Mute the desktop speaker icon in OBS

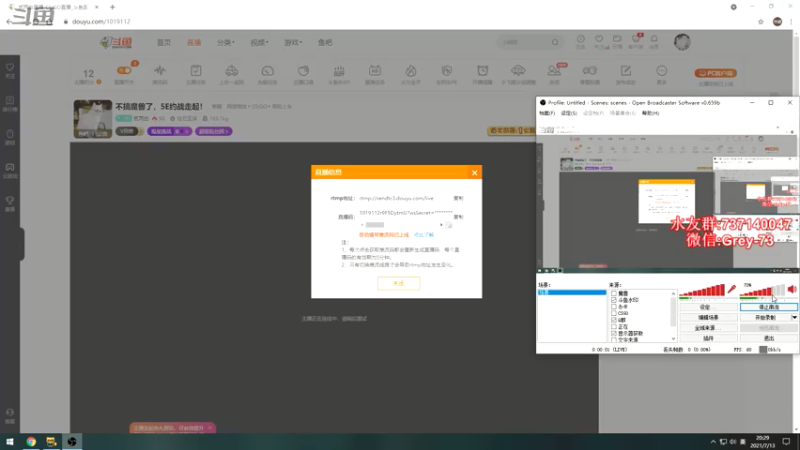point(792,289)
